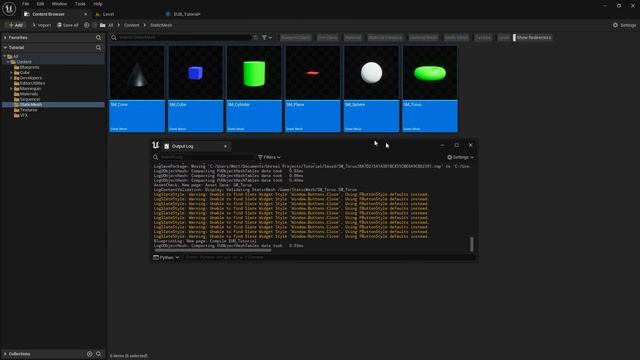Image resolution: width=640 pixels, height=360 pixels.
Task: Expand the Favorites section
Action: point(5,38)
